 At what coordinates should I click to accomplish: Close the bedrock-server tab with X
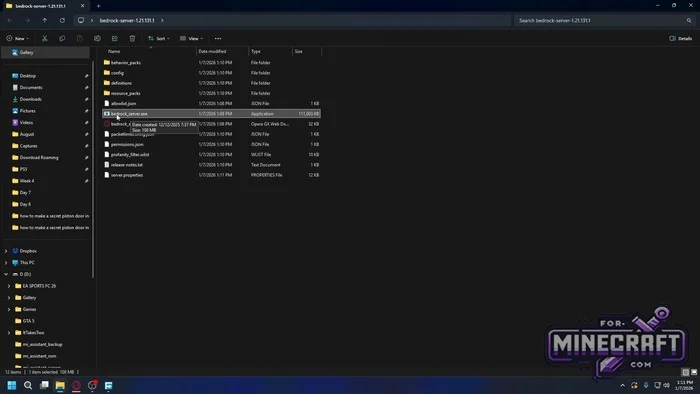tap(82, 6)
